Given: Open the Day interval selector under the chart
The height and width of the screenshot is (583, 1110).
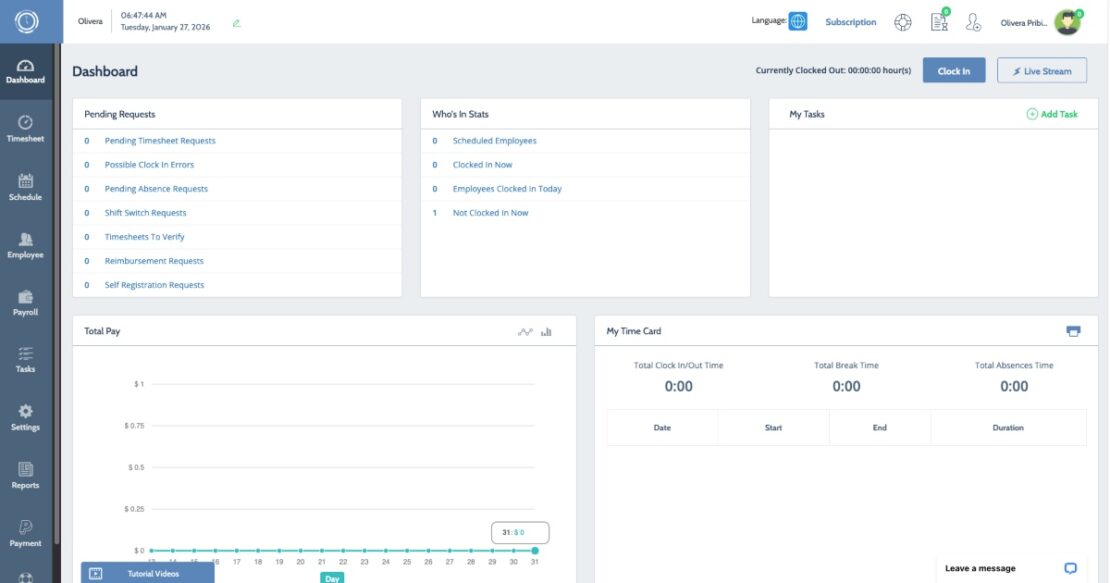Looking at the screenshot, I should 331,578.
